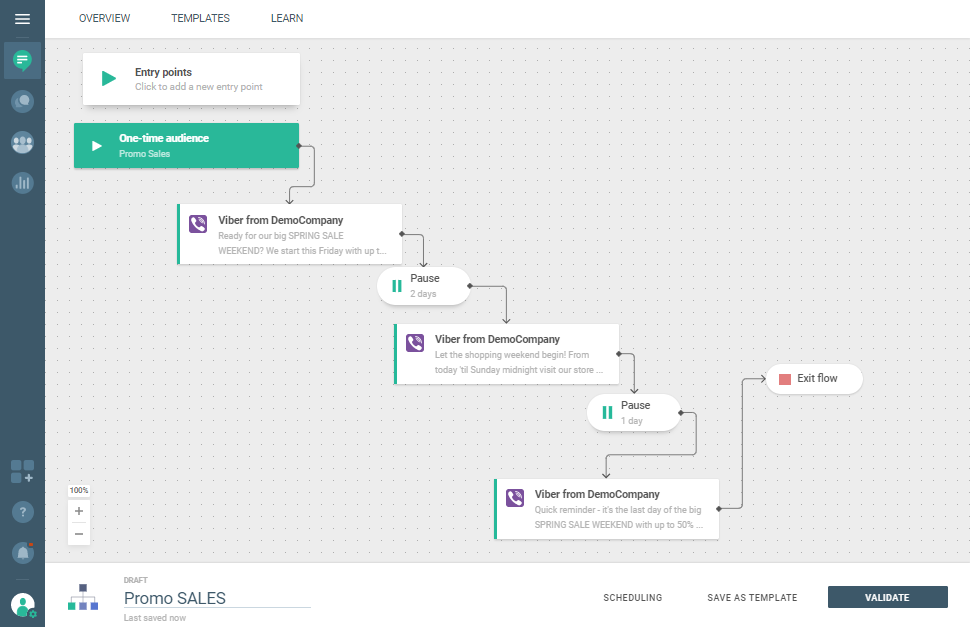This screenshot has width=970, height=627.
Task: Zoom out with the minus button
Action: point(79,533)
